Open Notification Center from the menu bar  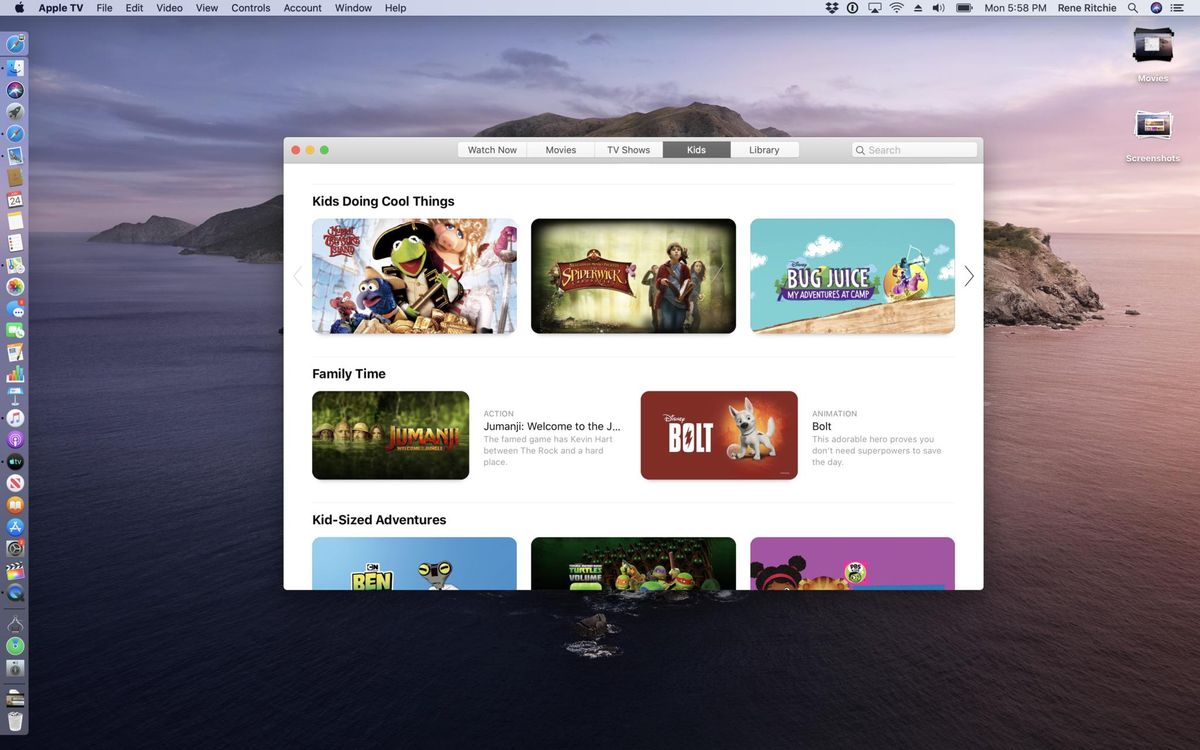(1178, 8)
